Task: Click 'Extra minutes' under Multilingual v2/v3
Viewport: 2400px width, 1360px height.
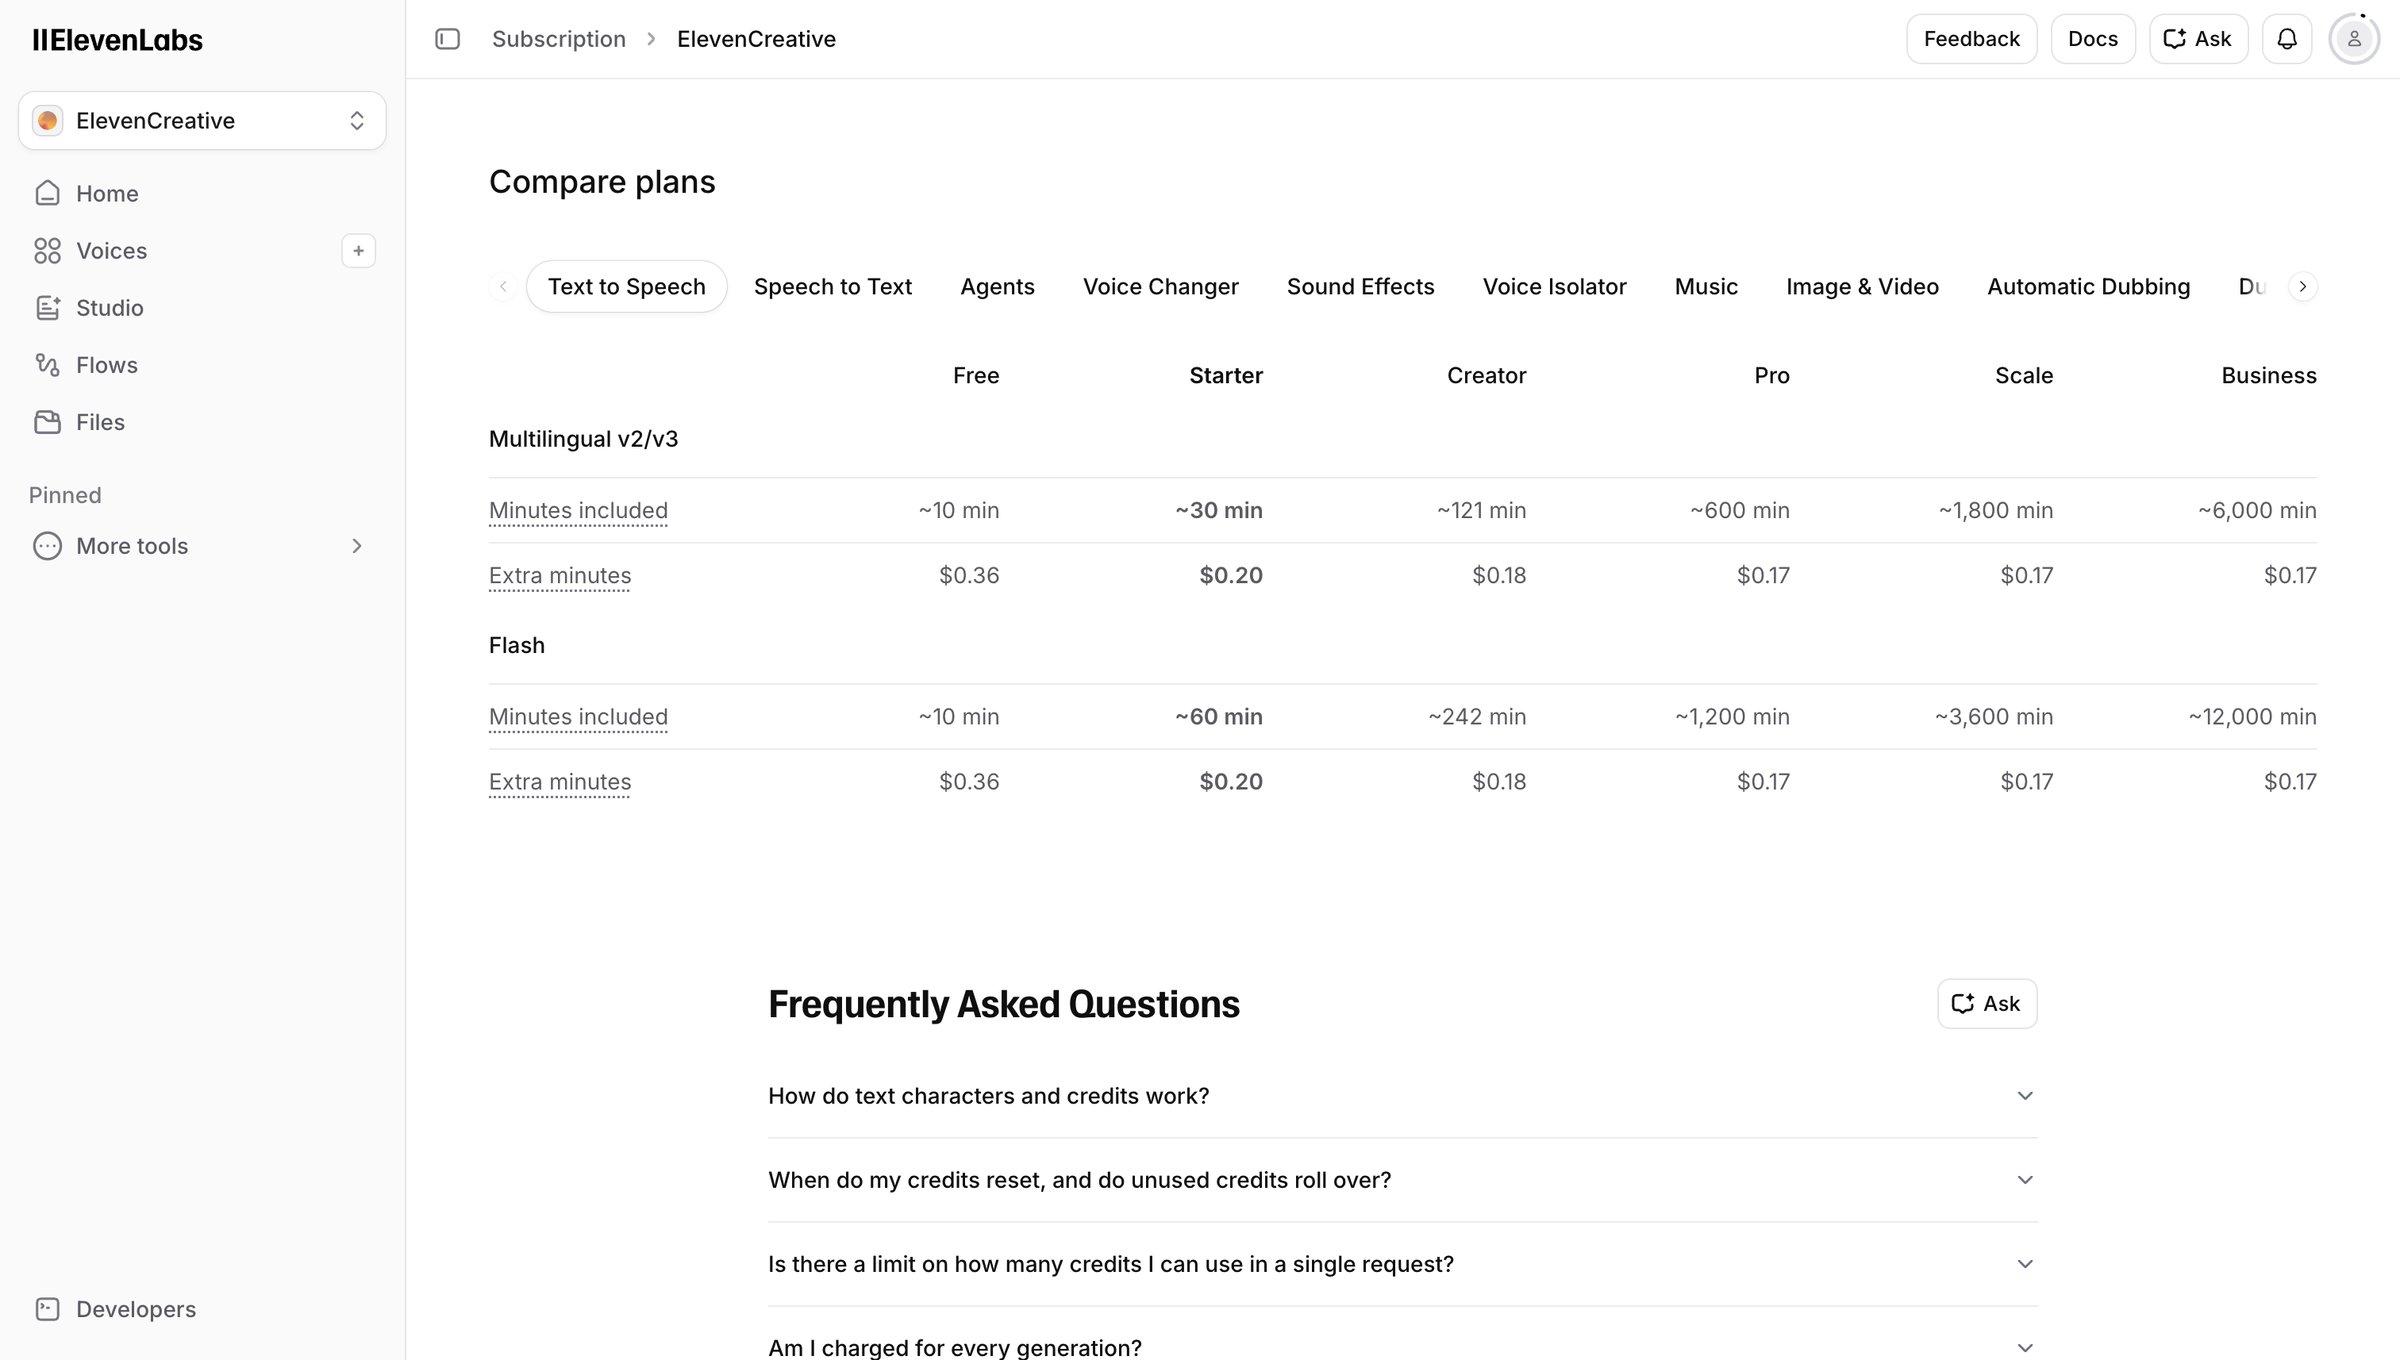Action: (560, 576)
